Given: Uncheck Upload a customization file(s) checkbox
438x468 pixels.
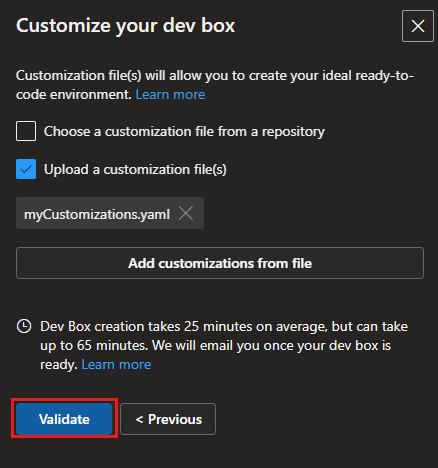Looking at the screenshot, I should [x=26, y=169].
